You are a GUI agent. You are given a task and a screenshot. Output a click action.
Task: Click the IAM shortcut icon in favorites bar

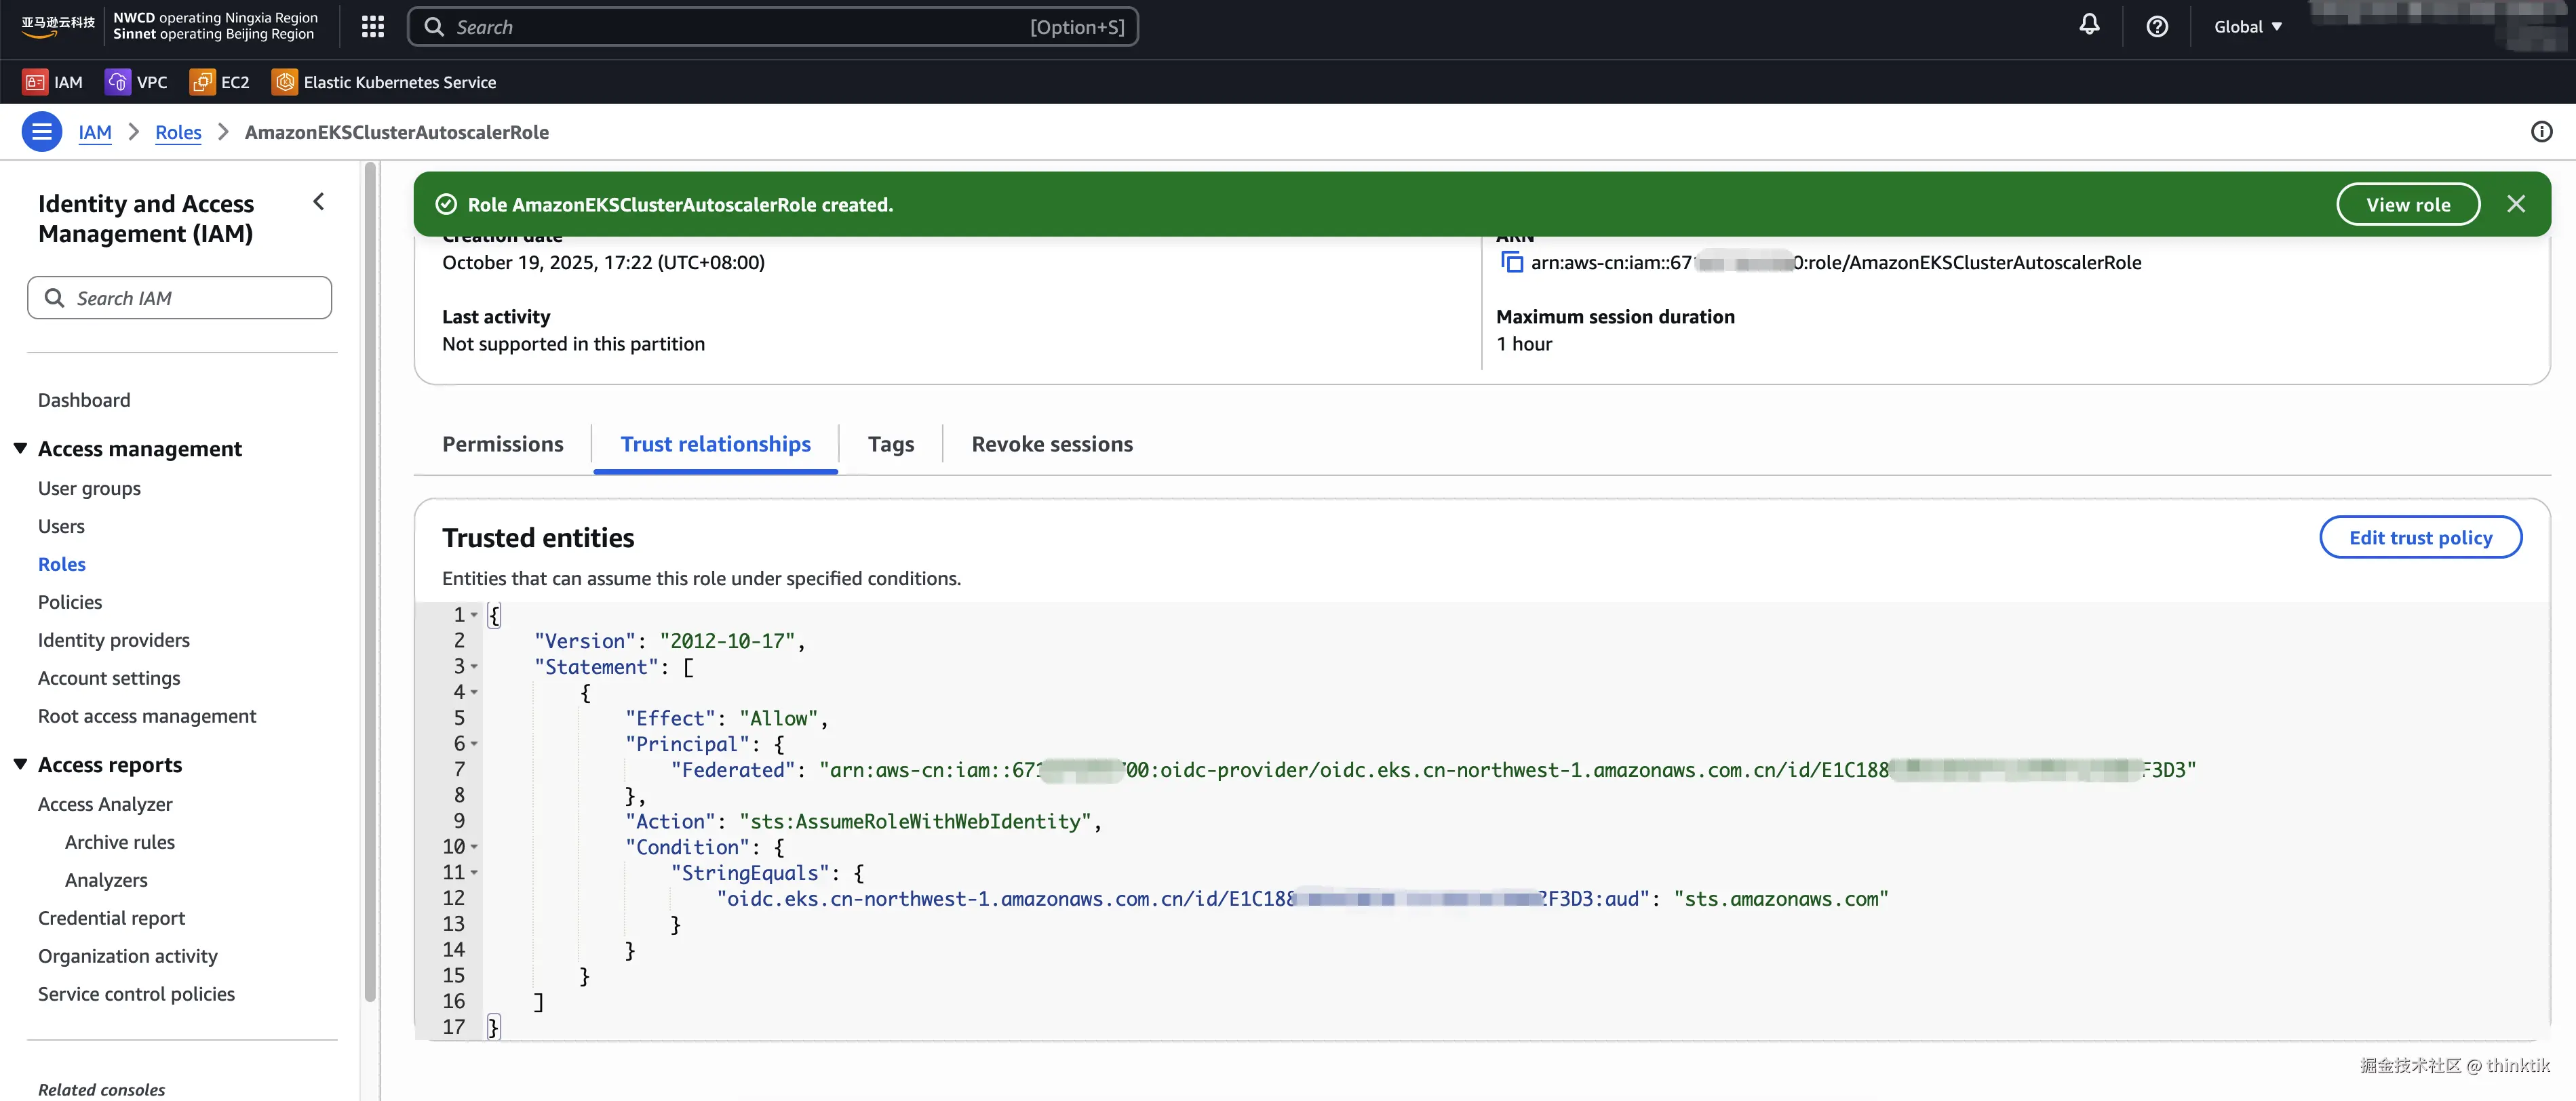(x=36, y=82)
